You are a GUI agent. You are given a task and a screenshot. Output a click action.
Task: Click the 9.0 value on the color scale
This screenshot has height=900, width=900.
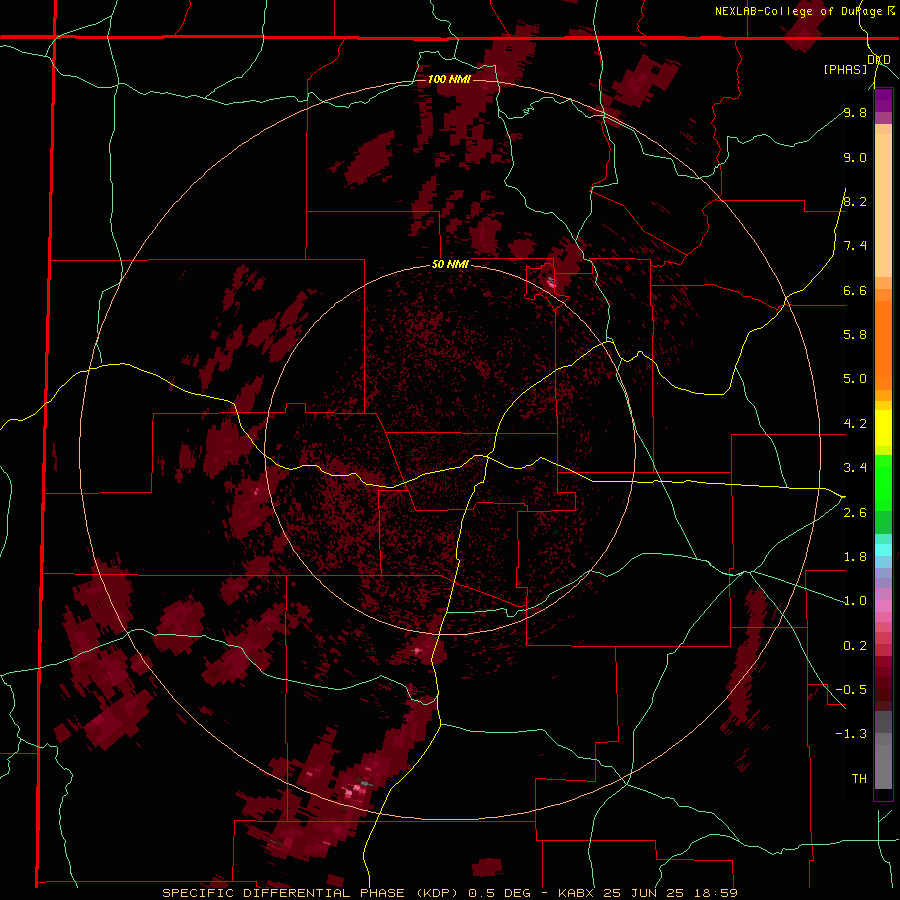click(855, 157)
